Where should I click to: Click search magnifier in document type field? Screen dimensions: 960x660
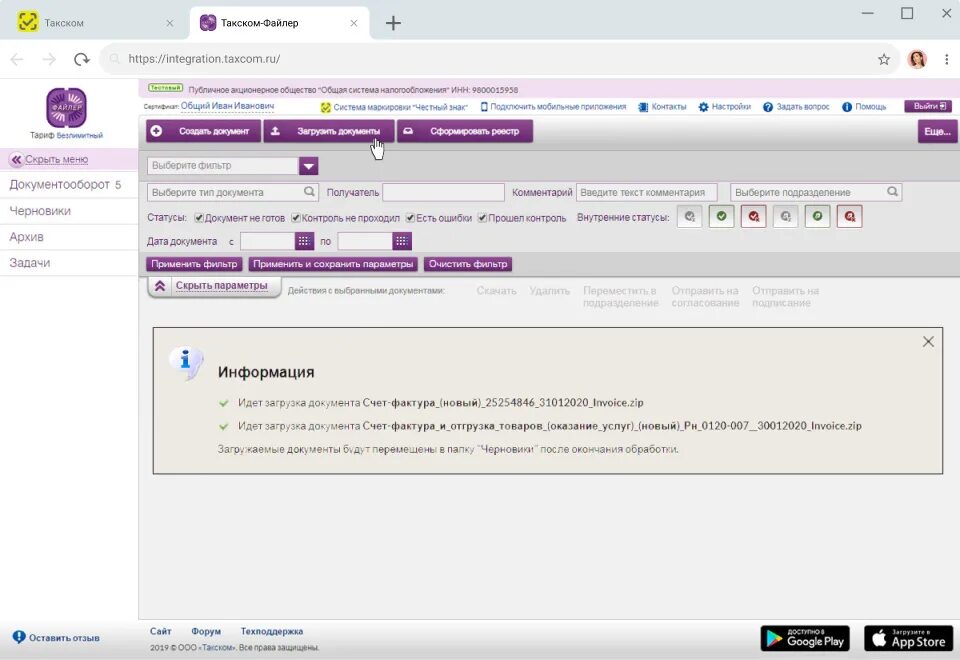310,192
